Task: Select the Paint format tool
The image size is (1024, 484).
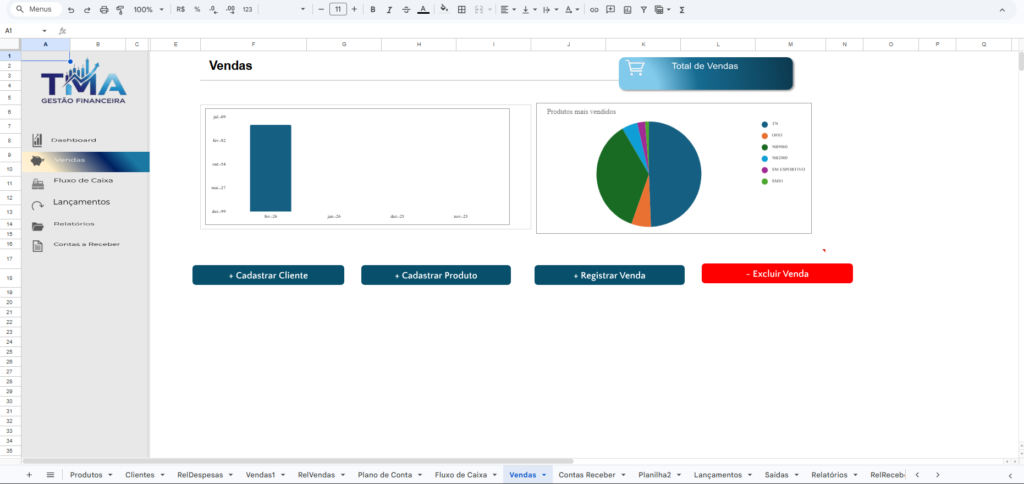Action: click(x=119, y=9)
